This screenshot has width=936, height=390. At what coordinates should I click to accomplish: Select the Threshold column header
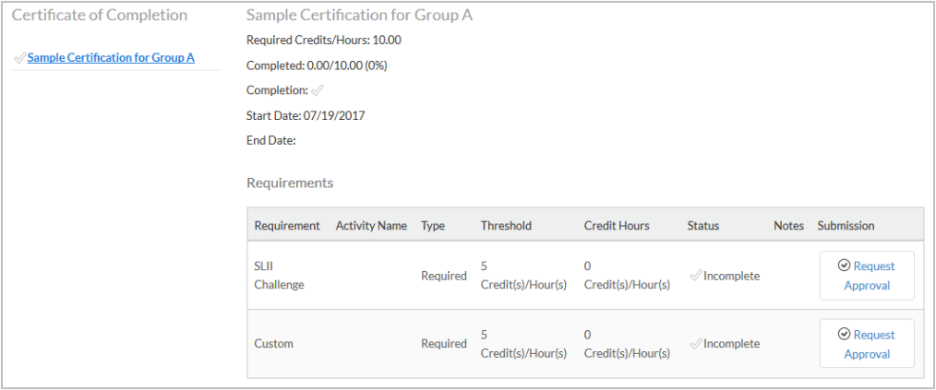click(x=506, y=226)
